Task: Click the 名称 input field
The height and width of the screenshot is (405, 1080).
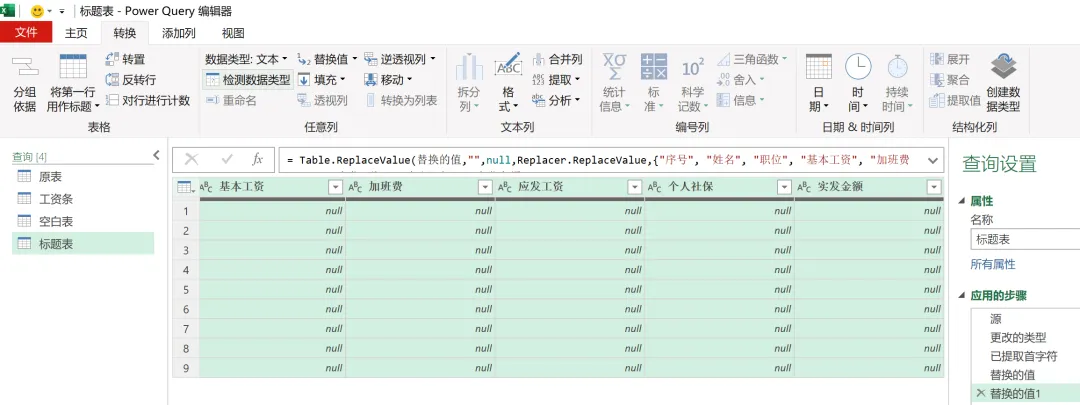Action: point(1025,239)
